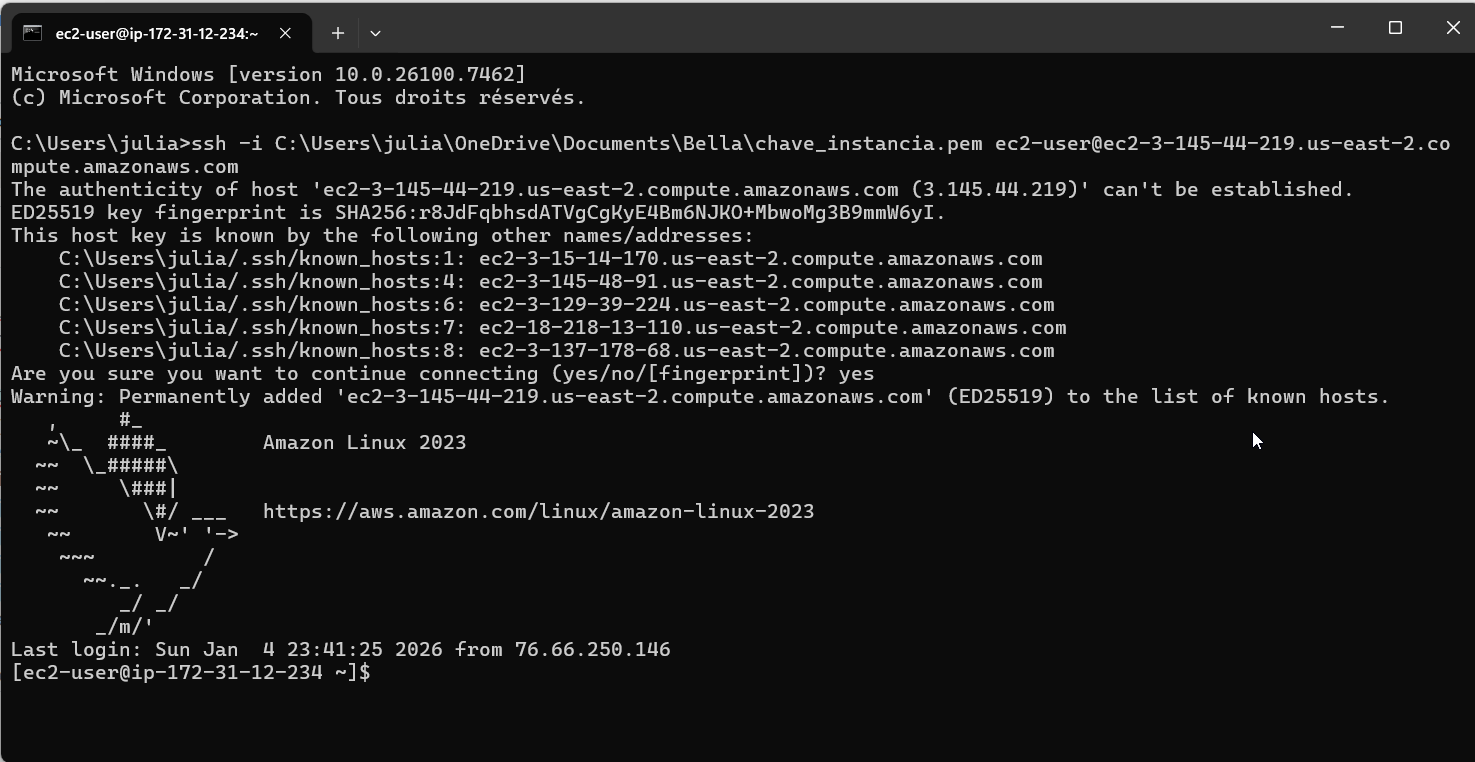Screen dimensions: 1475x762
Task: Open a new terminal tab with plus
Action: tap(338, 33)
